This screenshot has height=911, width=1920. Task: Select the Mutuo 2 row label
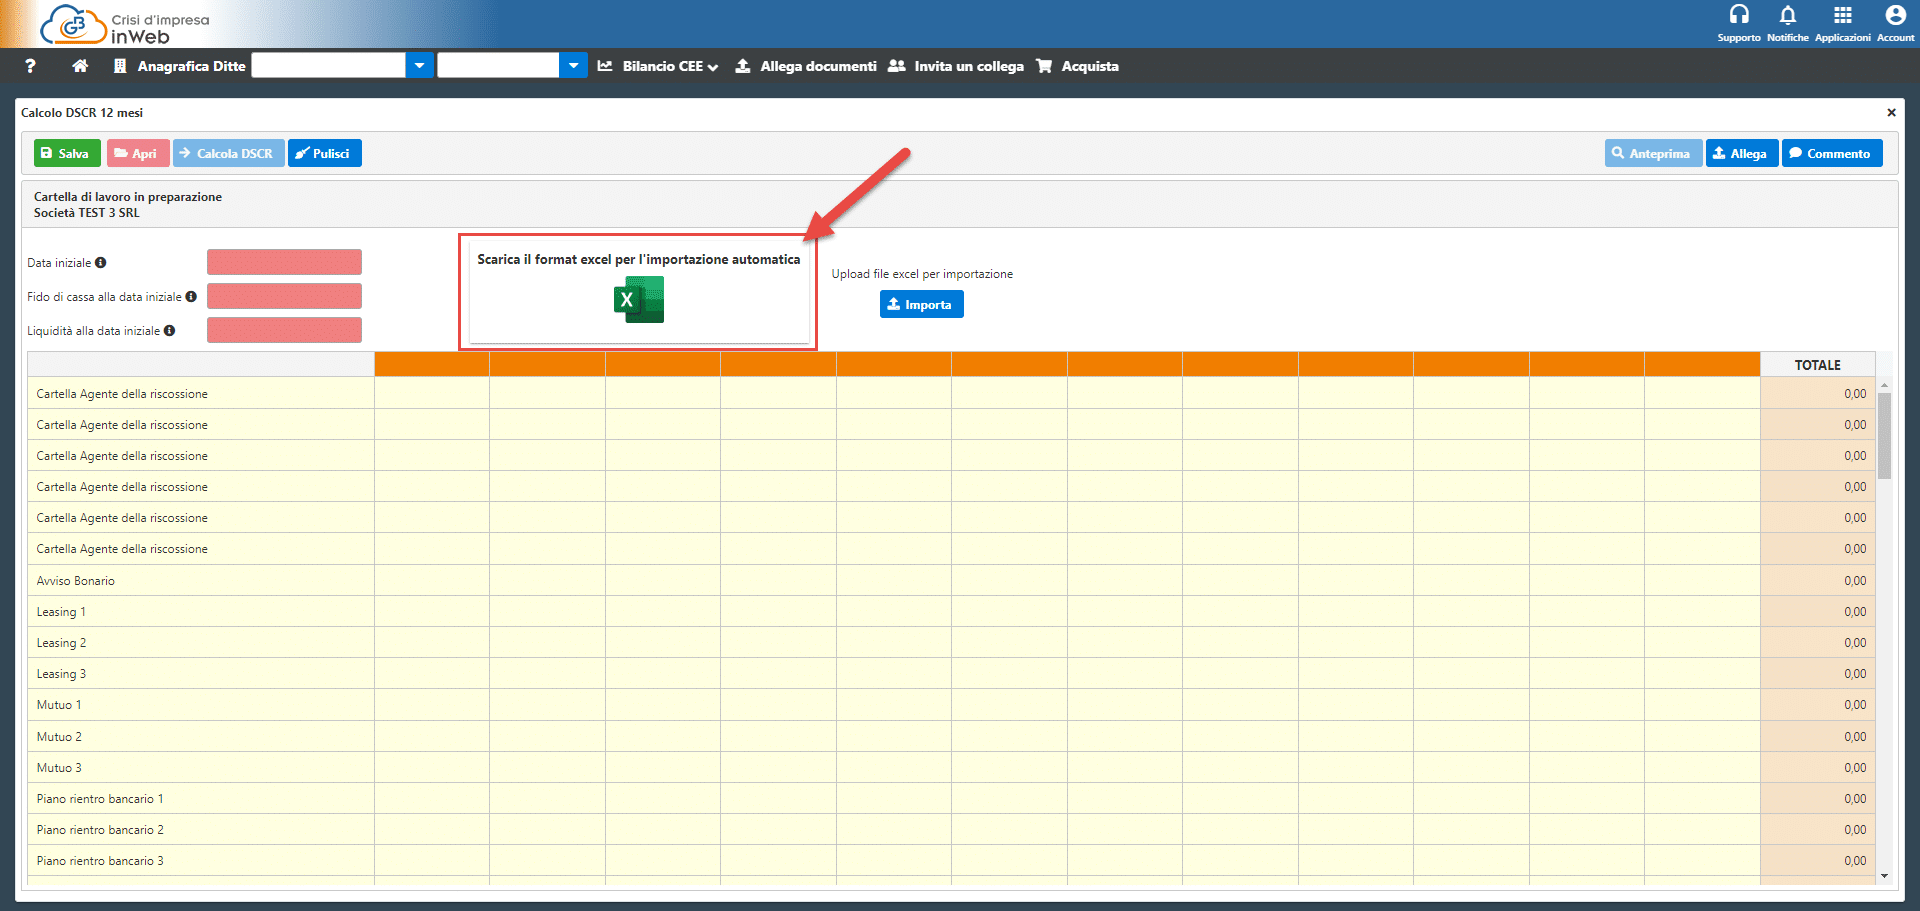(59, 737)
